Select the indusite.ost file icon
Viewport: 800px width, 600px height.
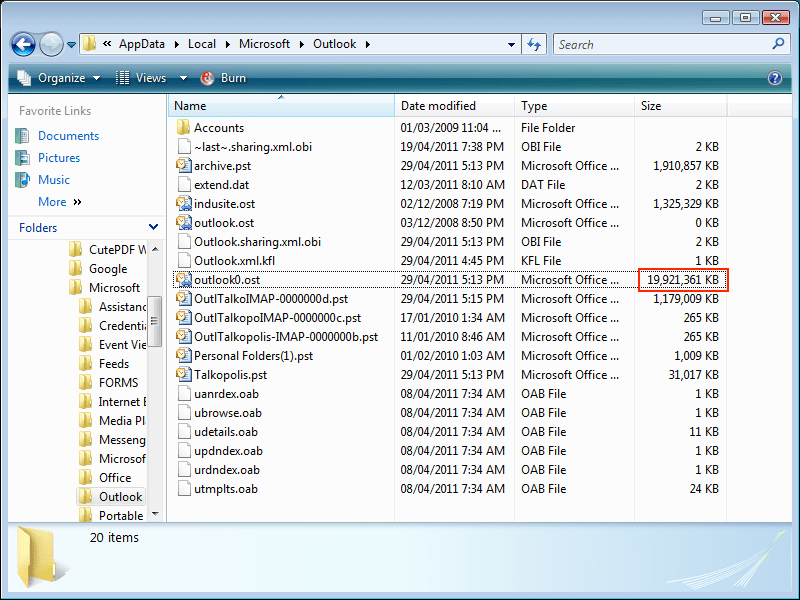click(184, 204)
